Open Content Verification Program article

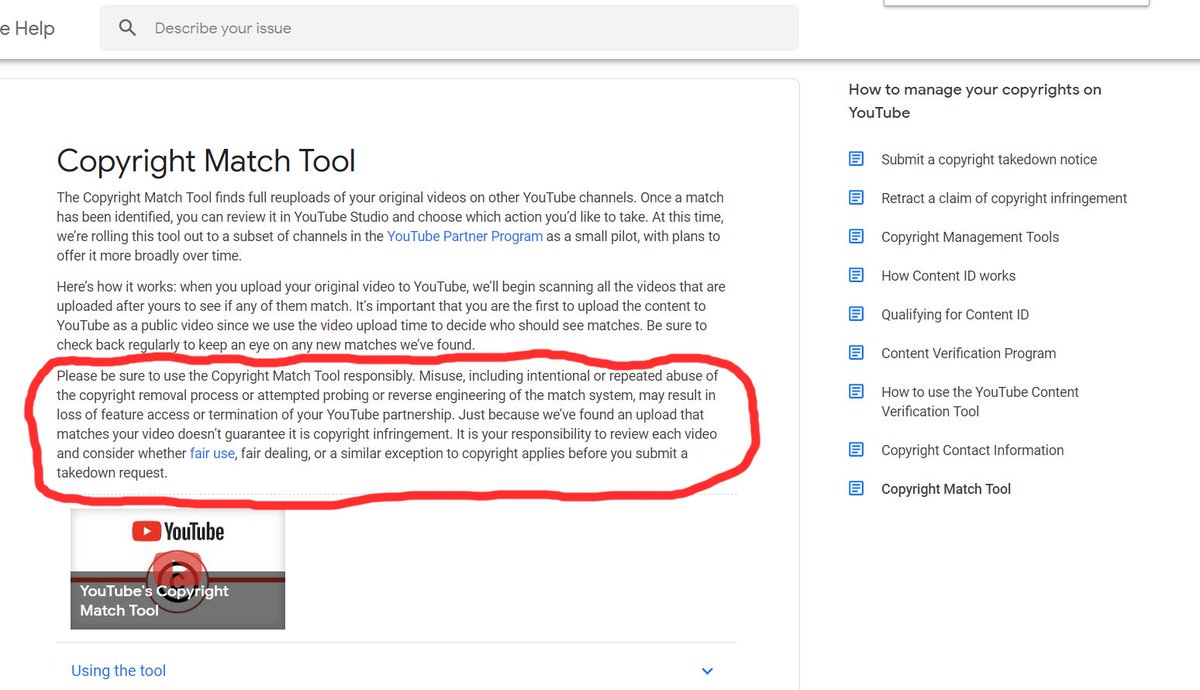pos(968,353)
